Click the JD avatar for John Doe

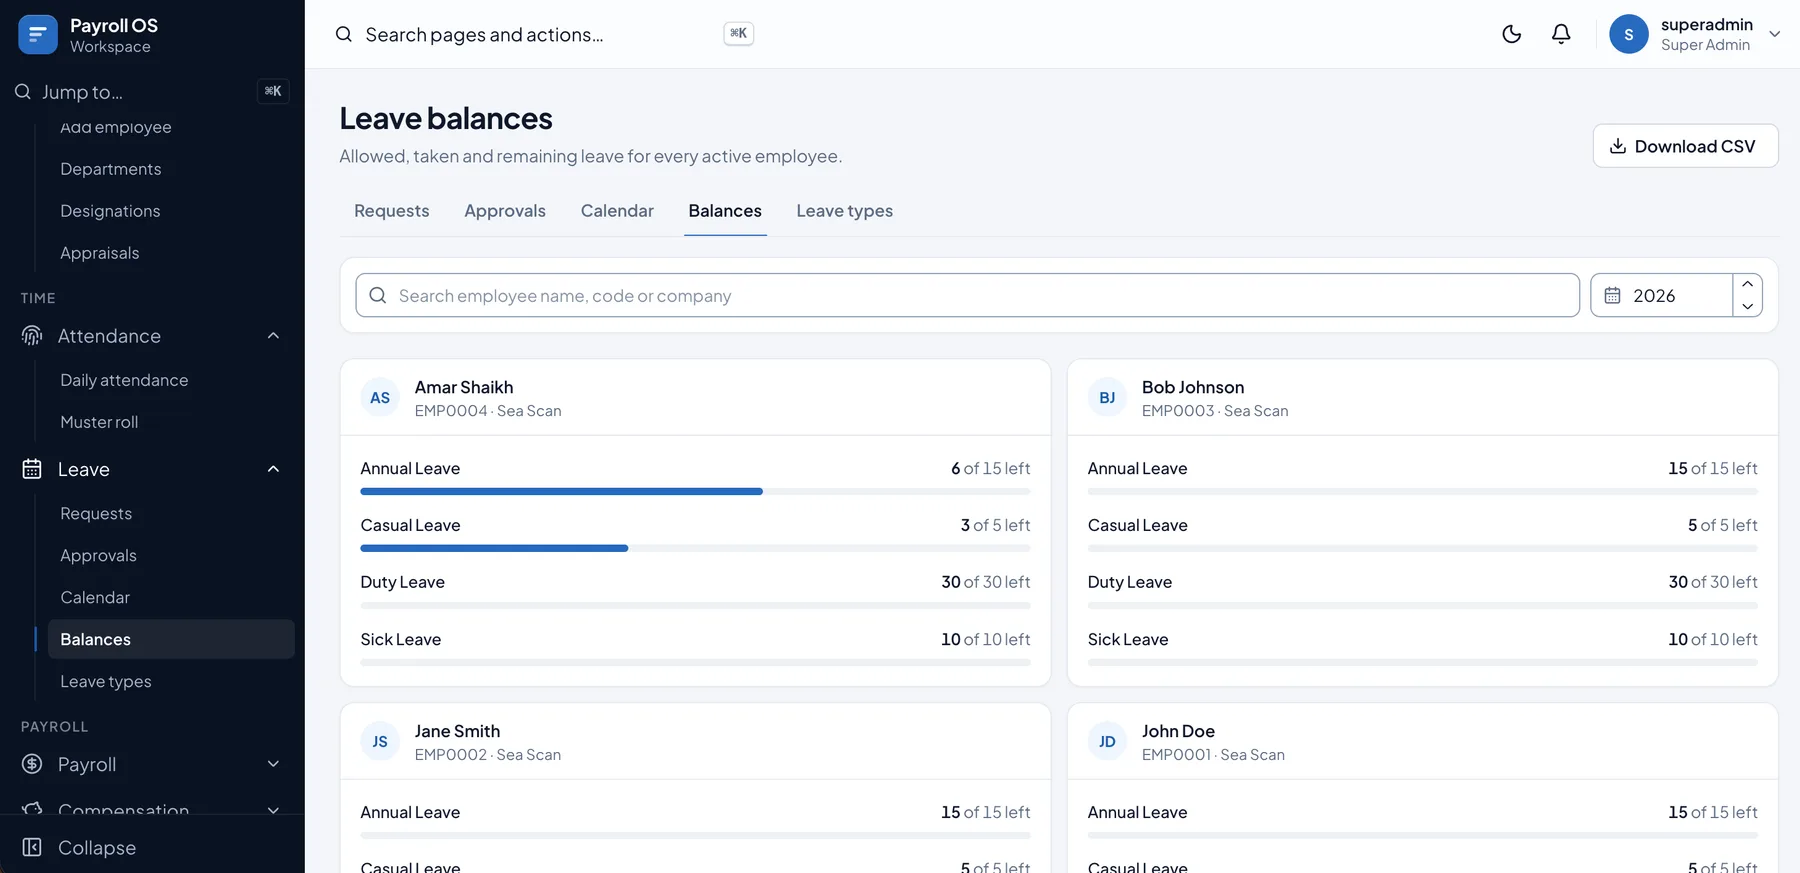[x=1107, y=742]
